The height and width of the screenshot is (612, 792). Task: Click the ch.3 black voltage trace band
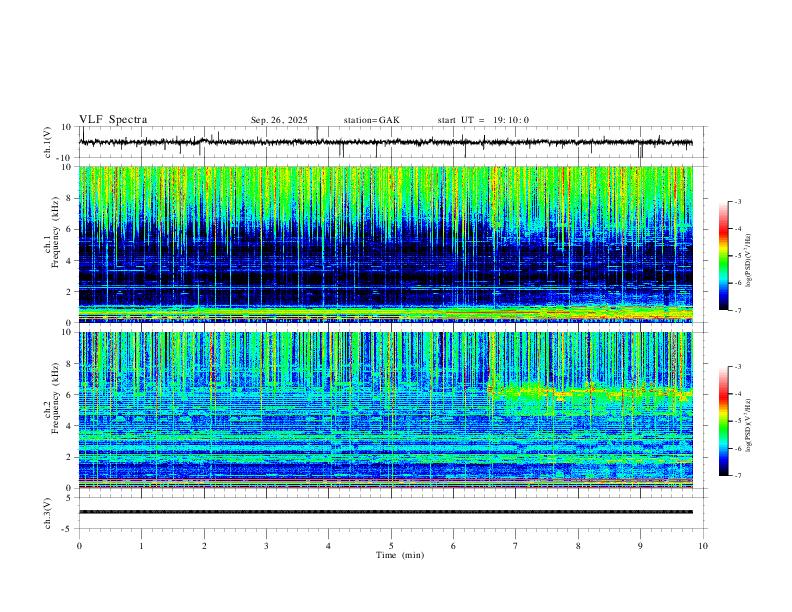click(x=385, y=512)
